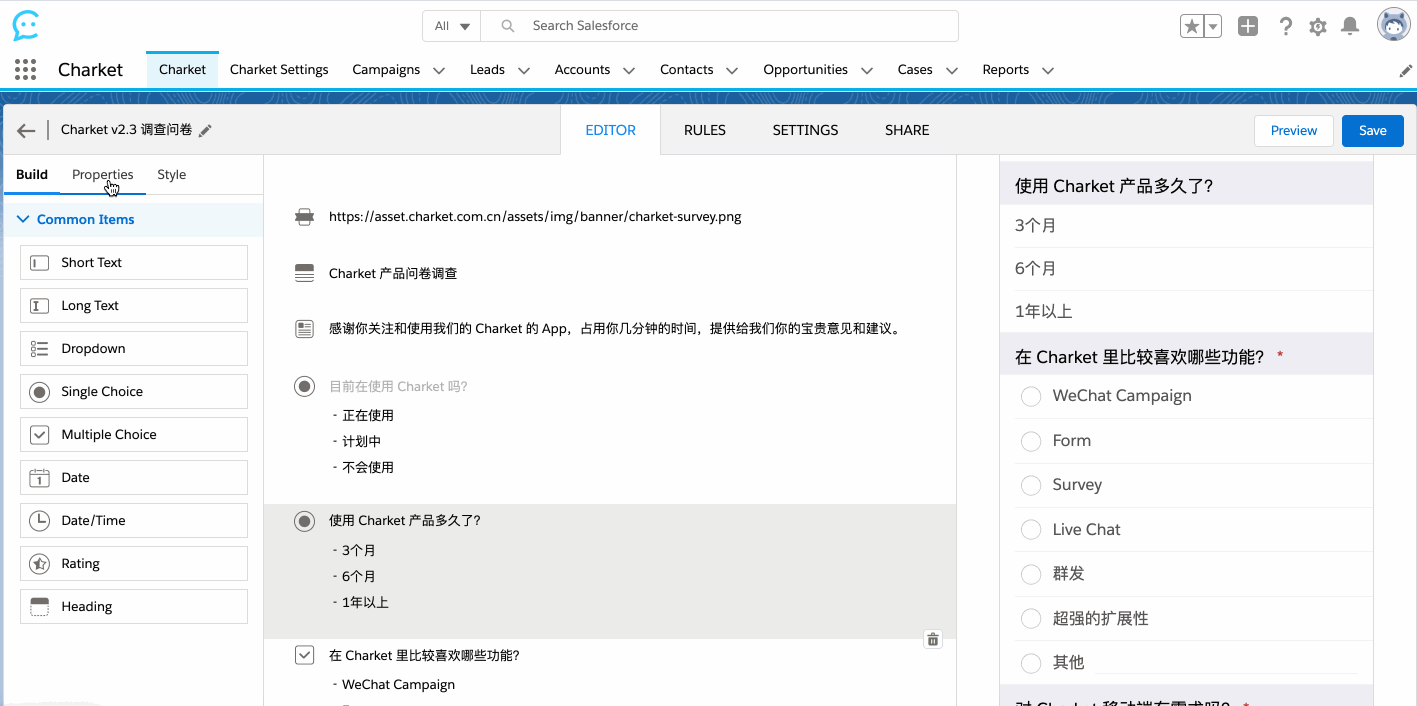
Task: Open the All search scope dropdown
Action: [452, 26]
